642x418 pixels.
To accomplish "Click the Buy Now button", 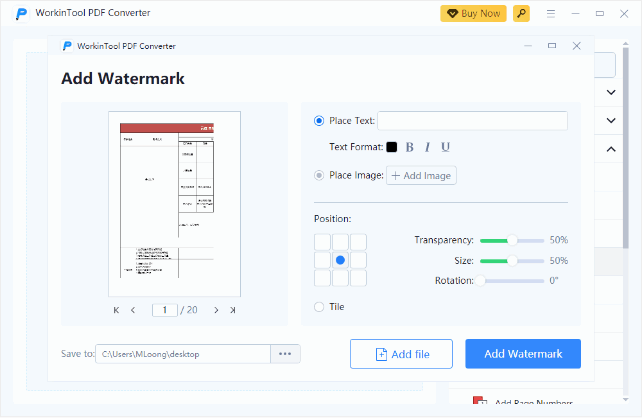I will [x=473, y=14].
